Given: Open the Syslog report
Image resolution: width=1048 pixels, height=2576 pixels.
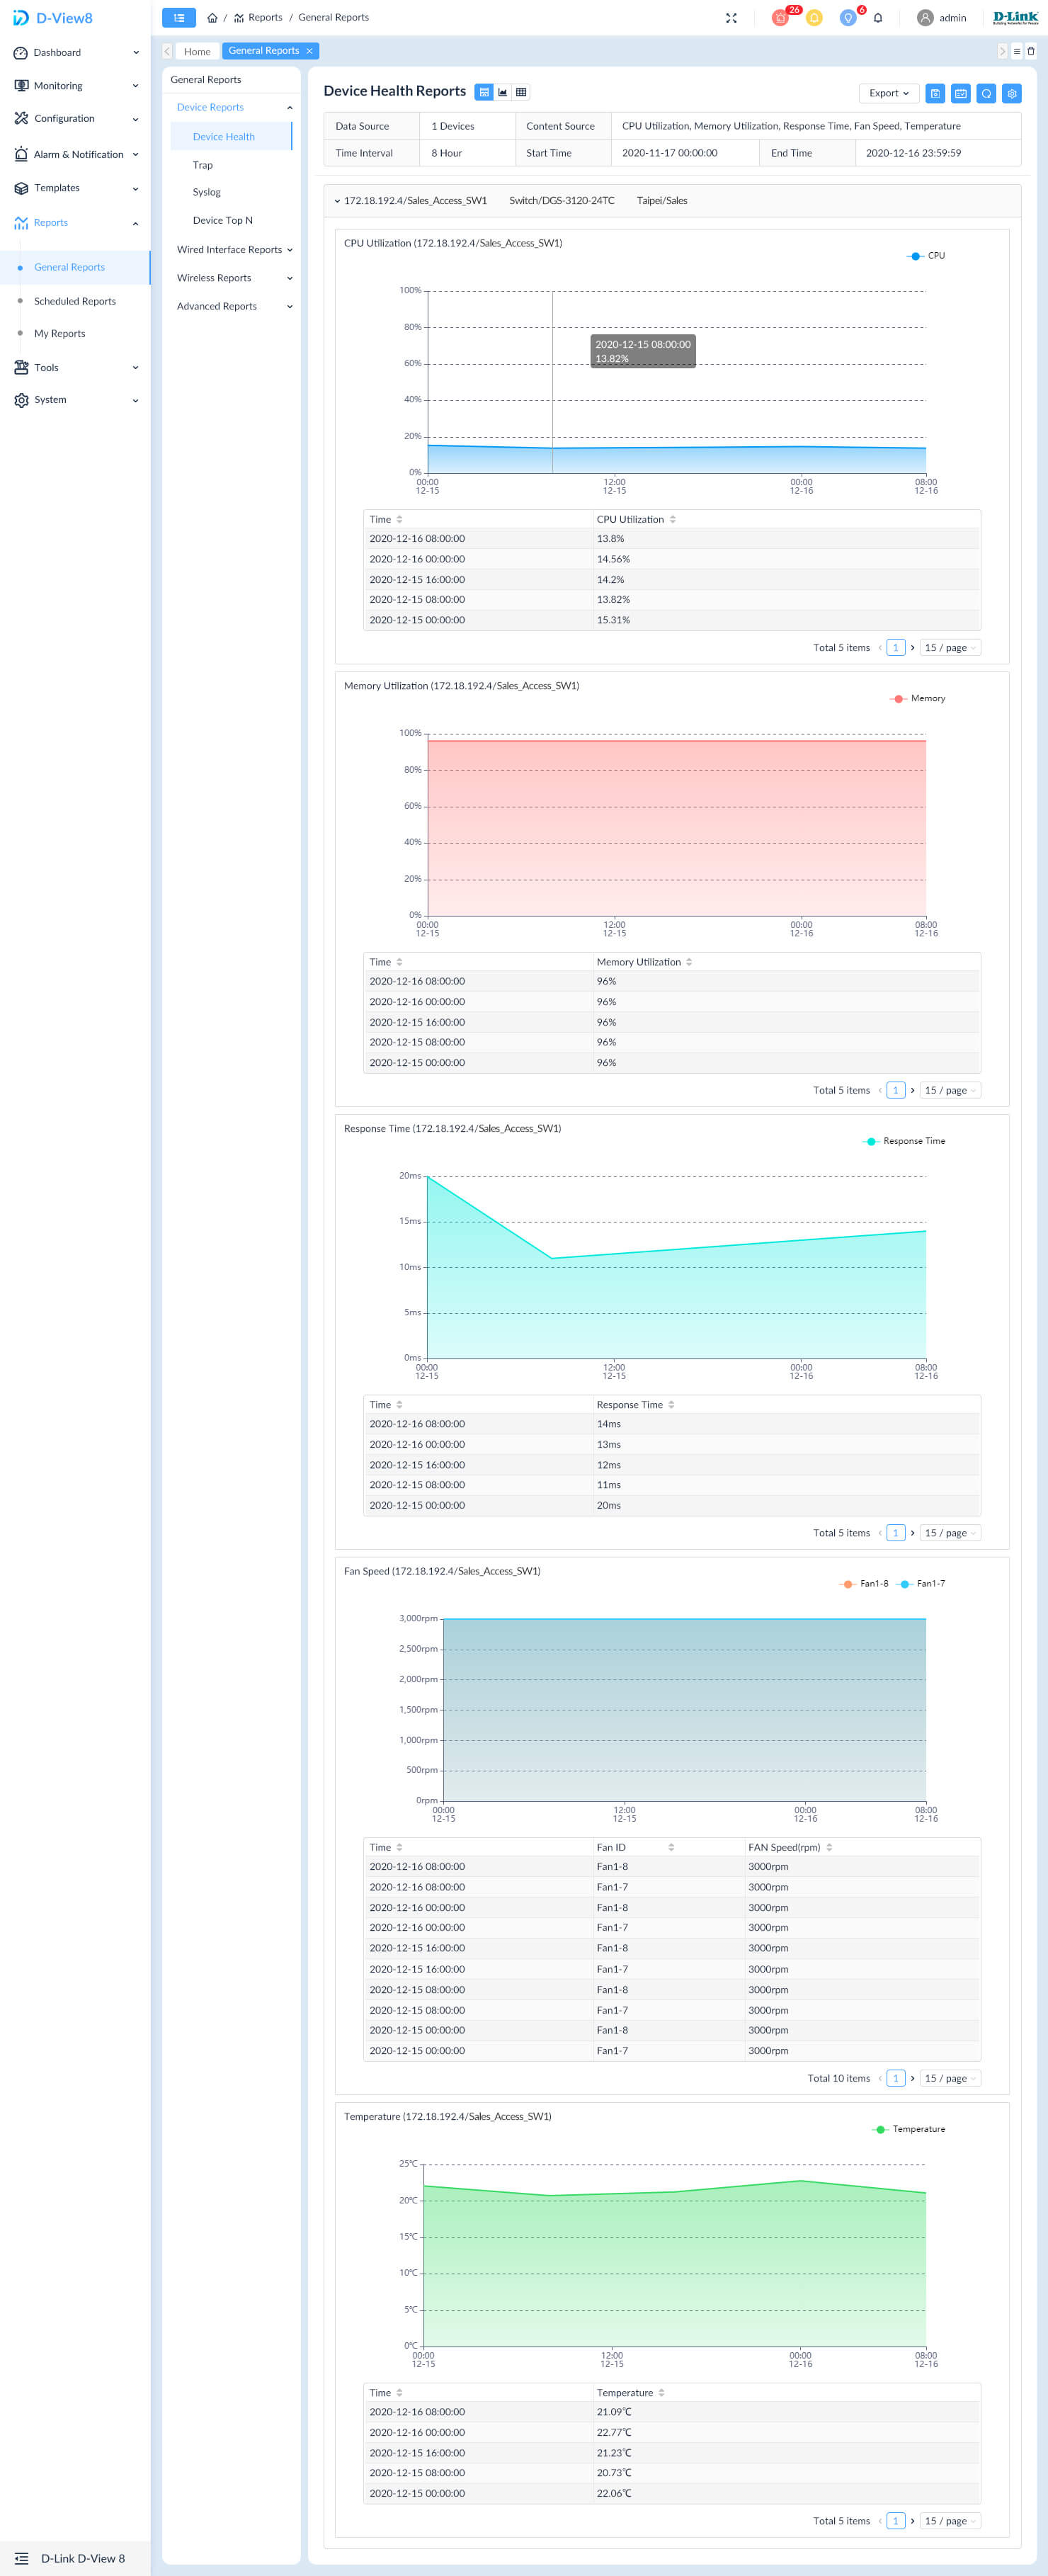Looking at the screenshot, I should (x=207, y=192).
